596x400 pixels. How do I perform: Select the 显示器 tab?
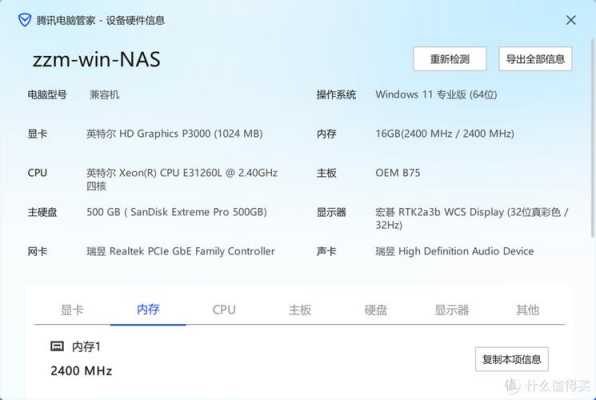click(452, 310)
